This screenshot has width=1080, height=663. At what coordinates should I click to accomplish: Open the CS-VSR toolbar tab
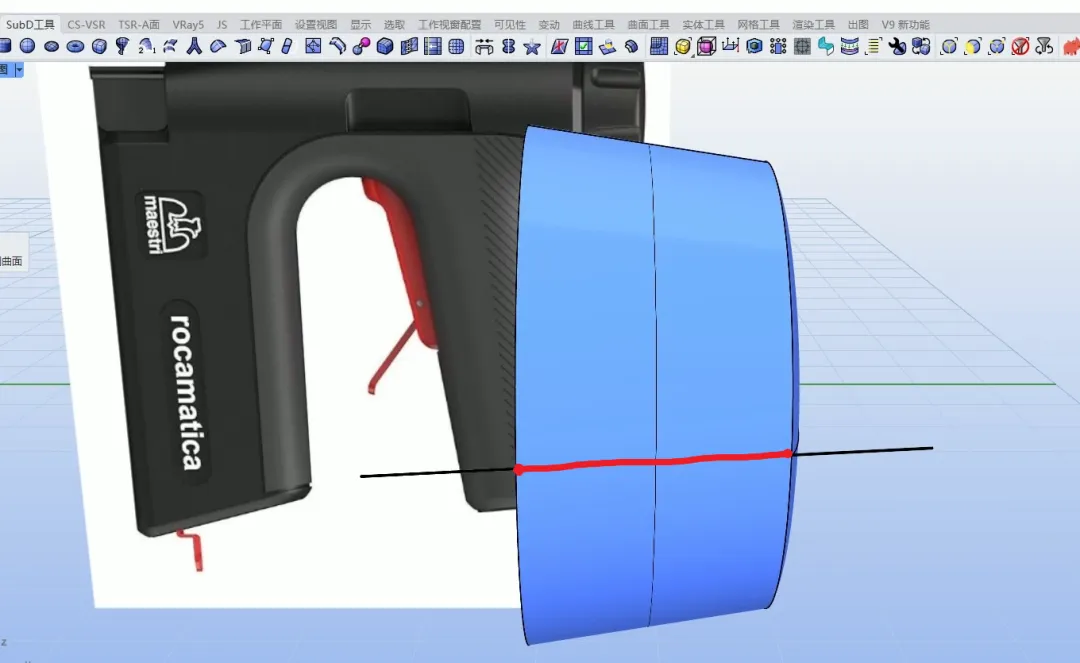(x=86, y=24)
